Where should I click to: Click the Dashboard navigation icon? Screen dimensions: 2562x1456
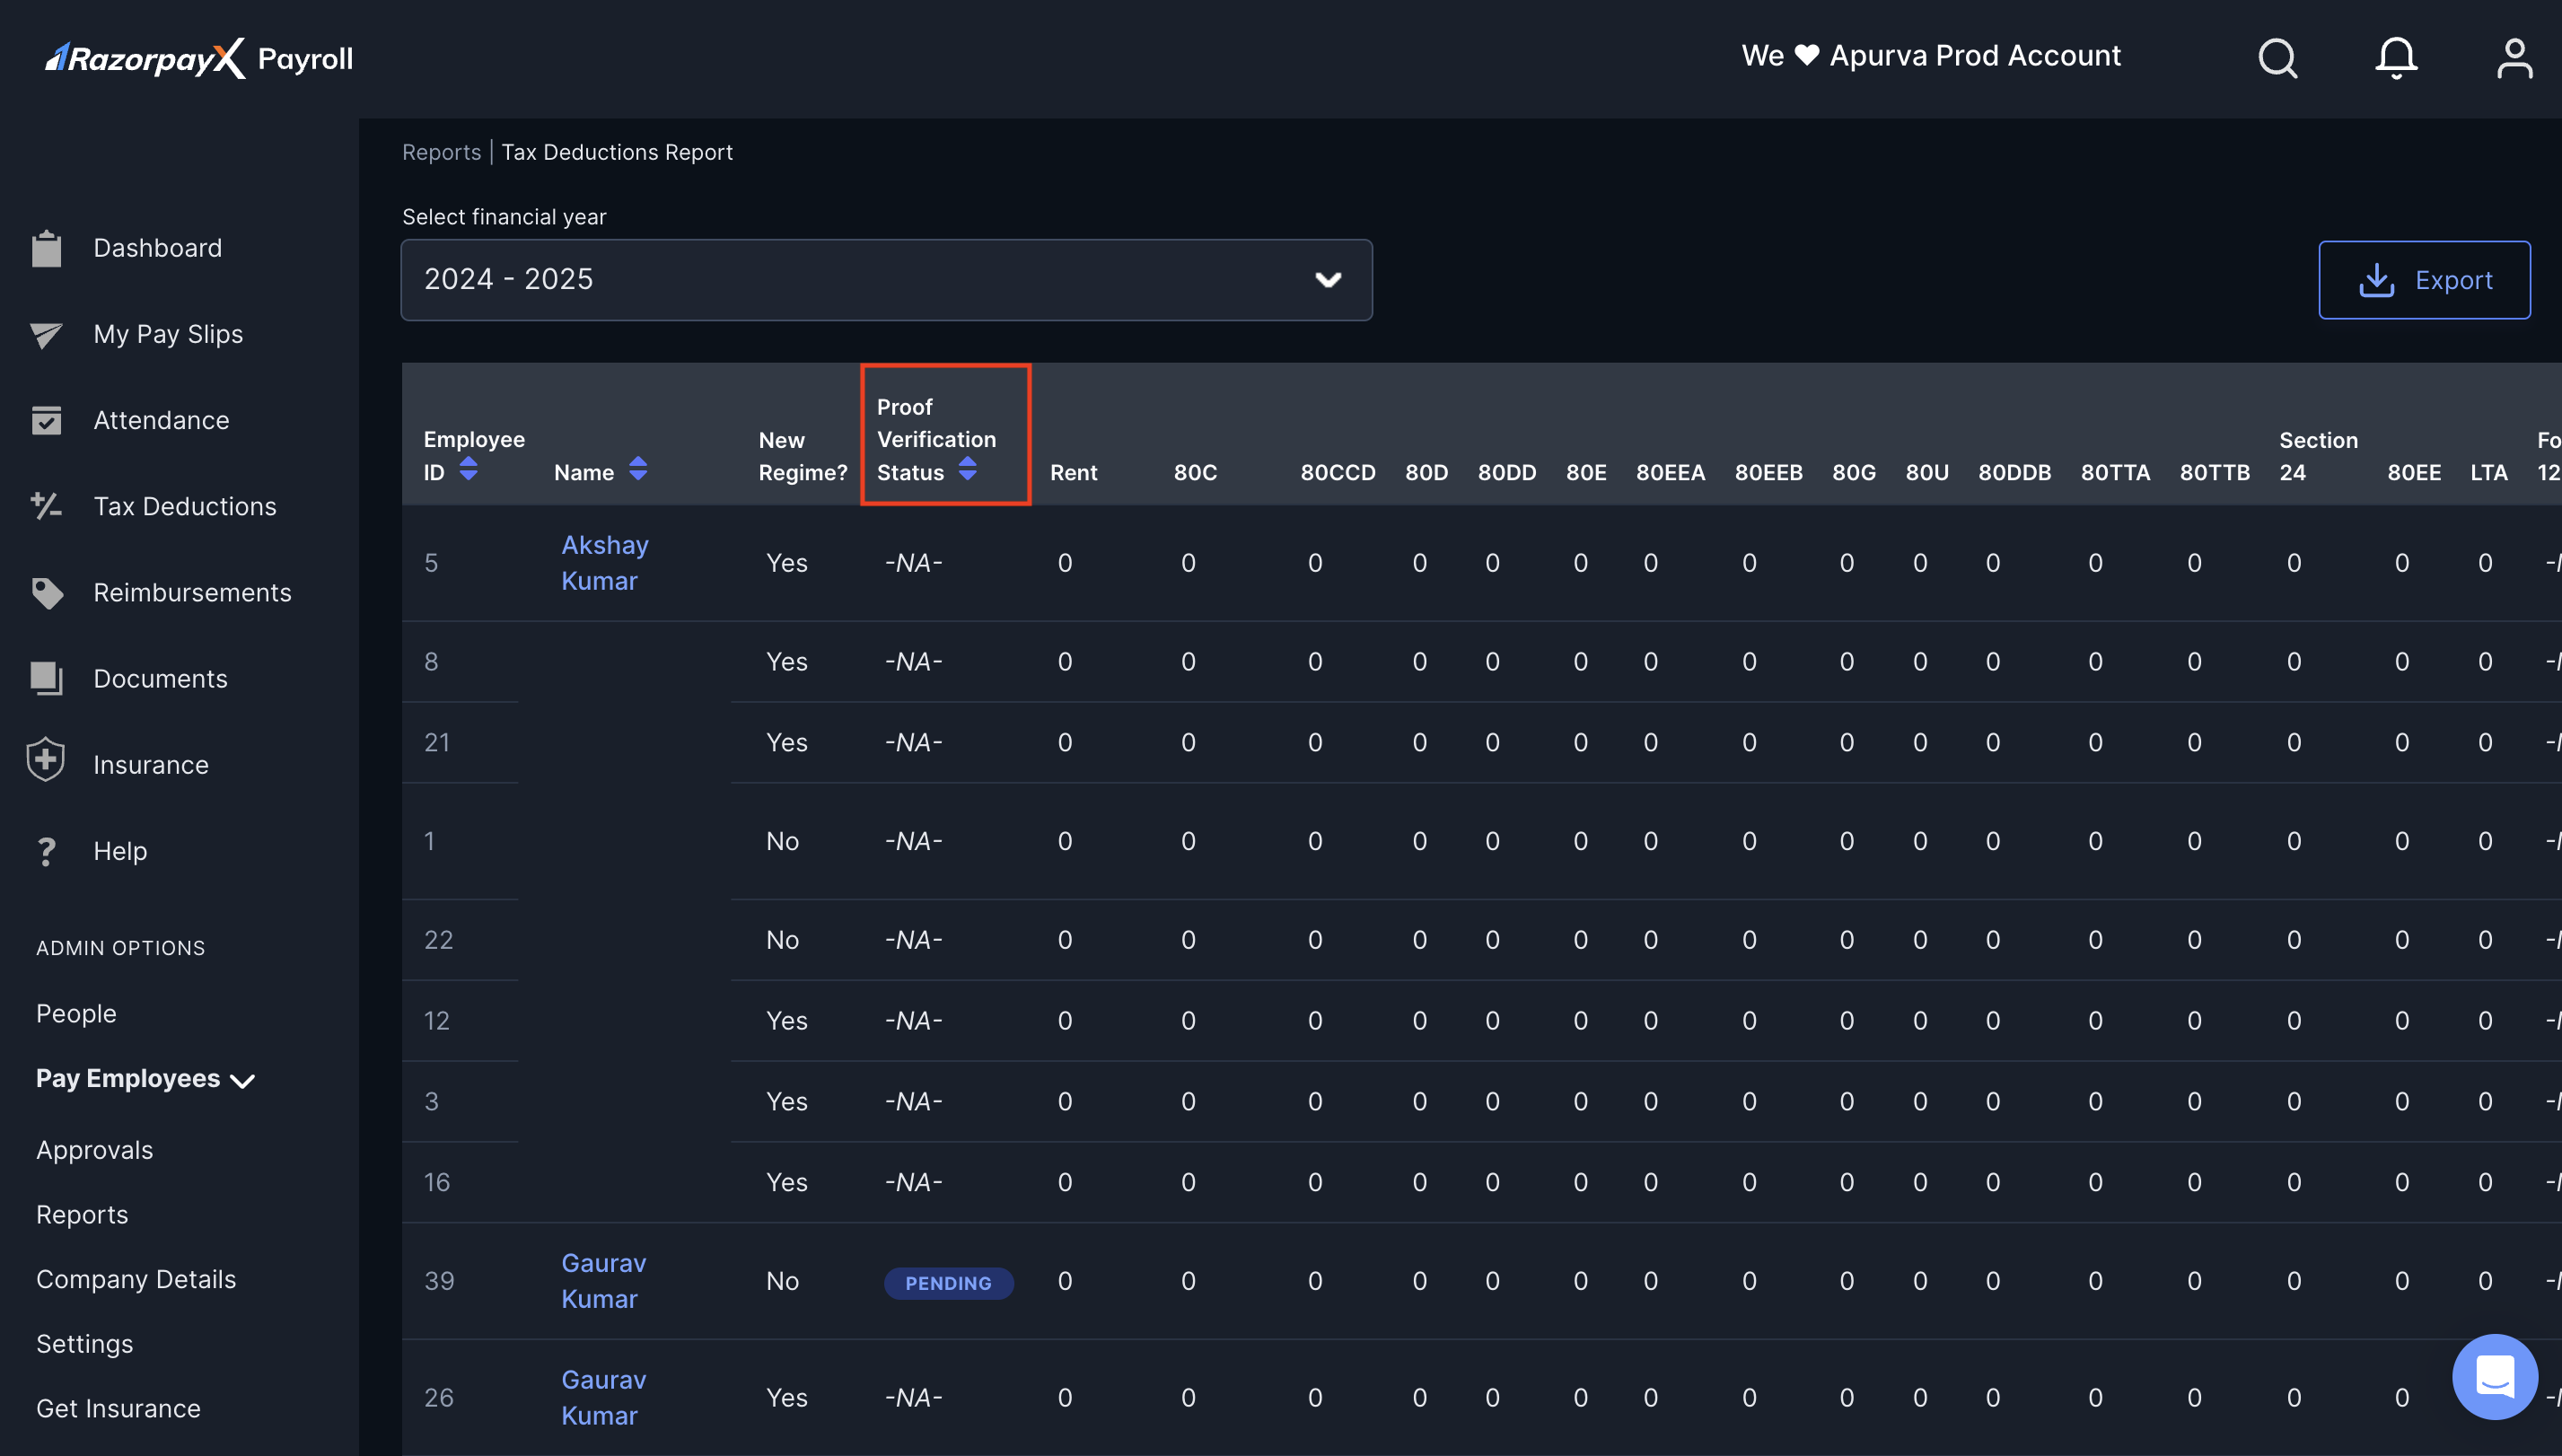pyautogui.click(x=48, y=247)
